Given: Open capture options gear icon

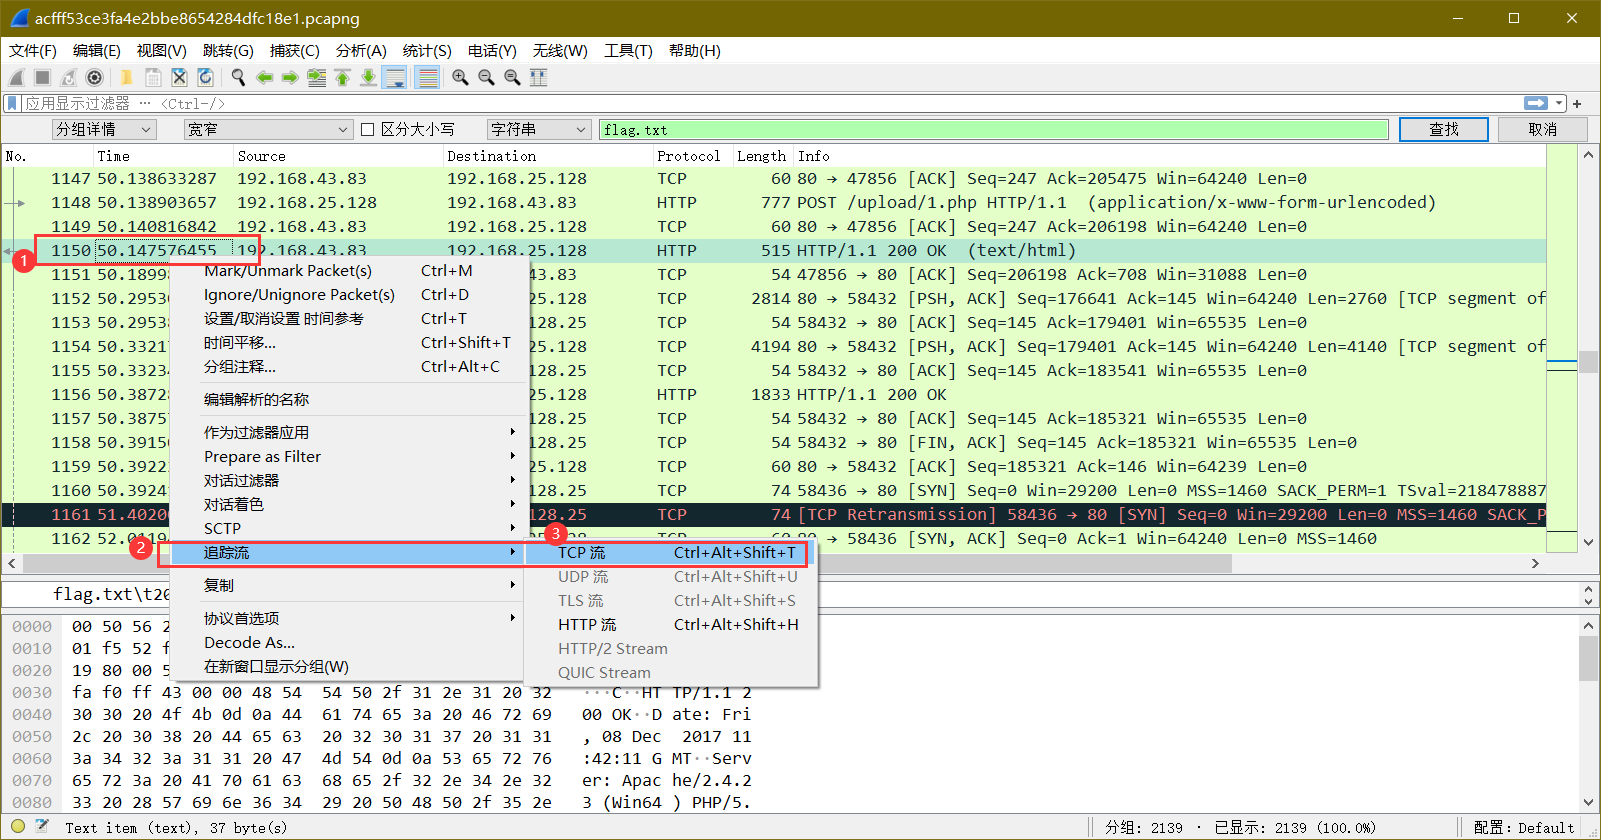Looking at the screenshot, I should coord(94,77).
